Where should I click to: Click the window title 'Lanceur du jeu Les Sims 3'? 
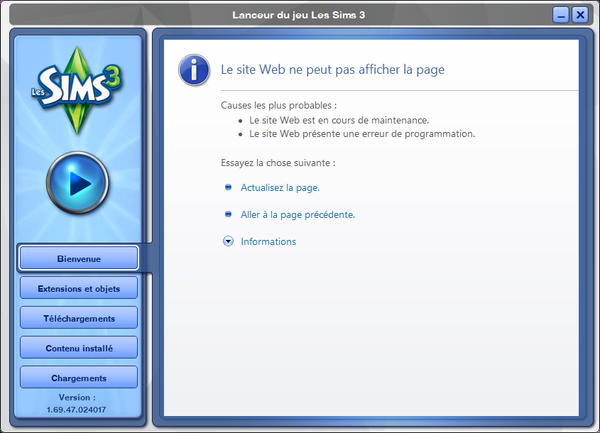tap(298, 15)
